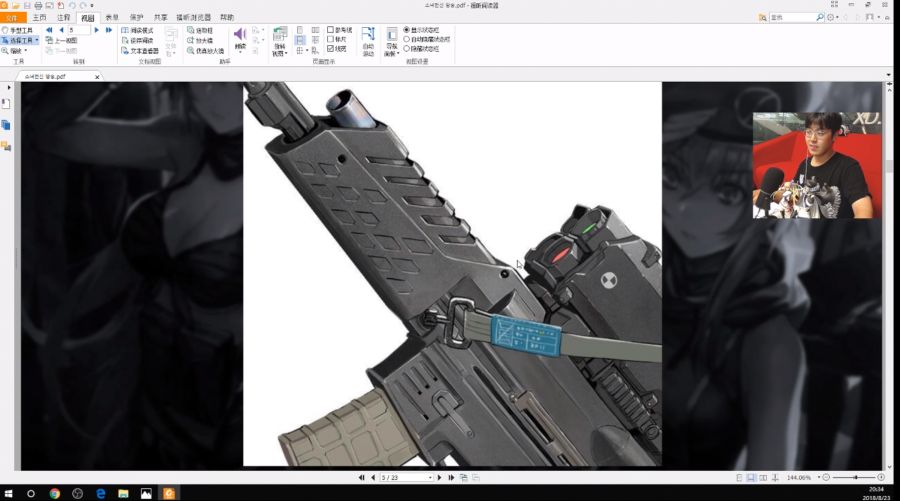Click the Print quick-access icon
Screen dimensions: 900x501
coord(38,5)
